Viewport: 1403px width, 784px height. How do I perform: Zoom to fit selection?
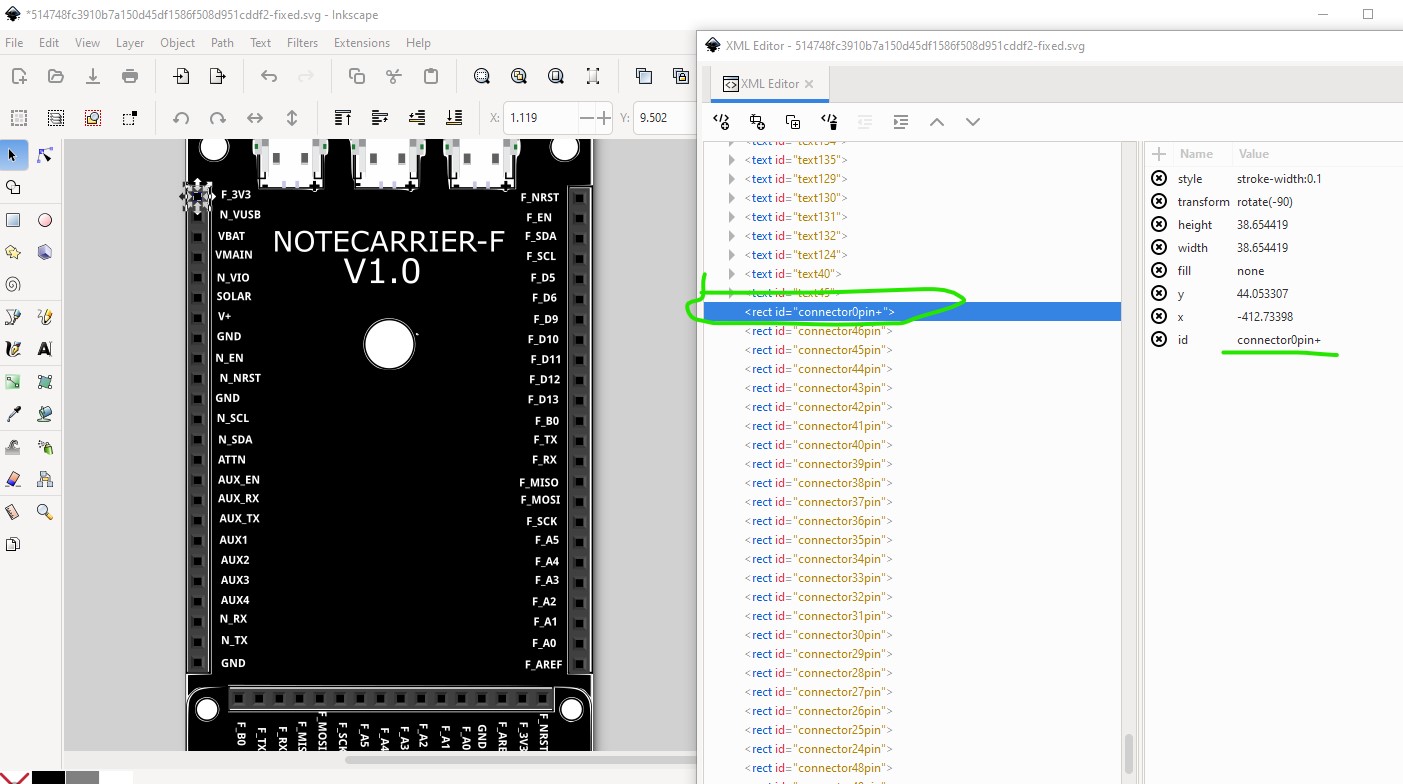(x=482, y=76)
